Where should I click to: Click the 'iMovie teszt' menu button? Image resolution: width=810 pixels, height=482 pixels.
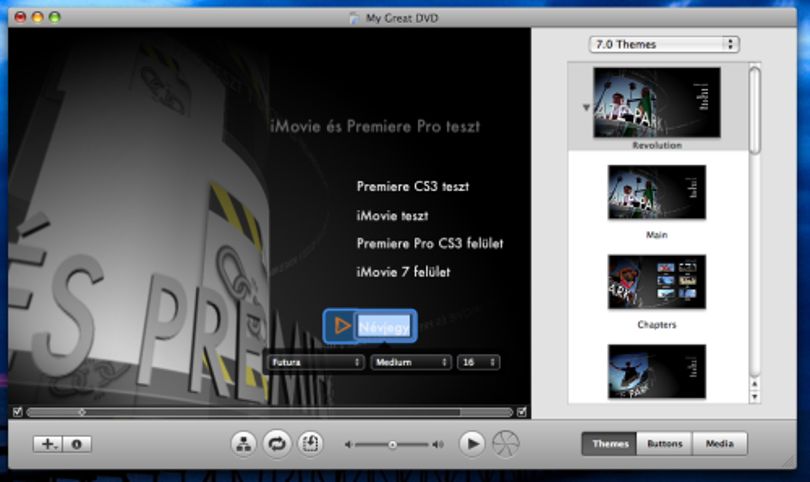tap(392, 216)
